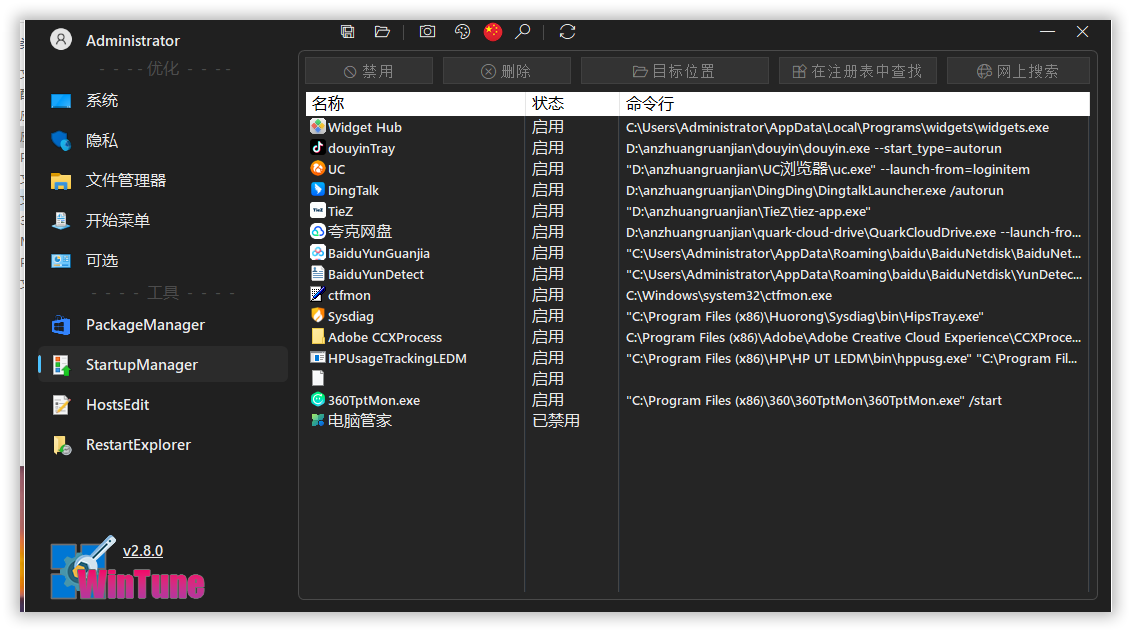Viewport: 1132px width, 632px height.
Task: Launch RestartExplorer tool
Action: pyautogui.click(x=137, y=445)
